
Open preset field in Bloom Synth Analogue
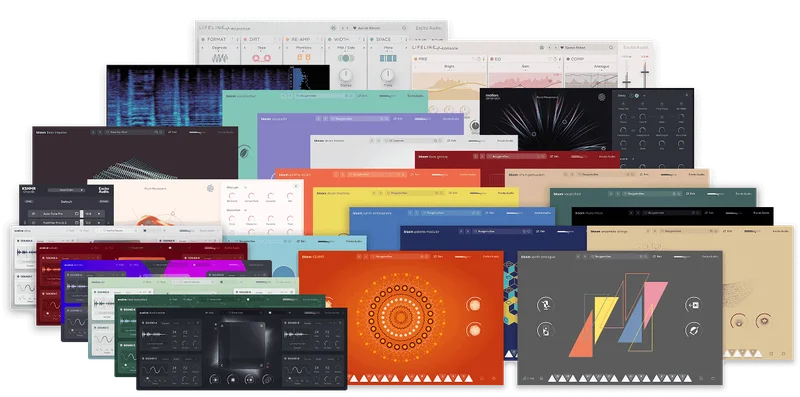click(618, 256)
